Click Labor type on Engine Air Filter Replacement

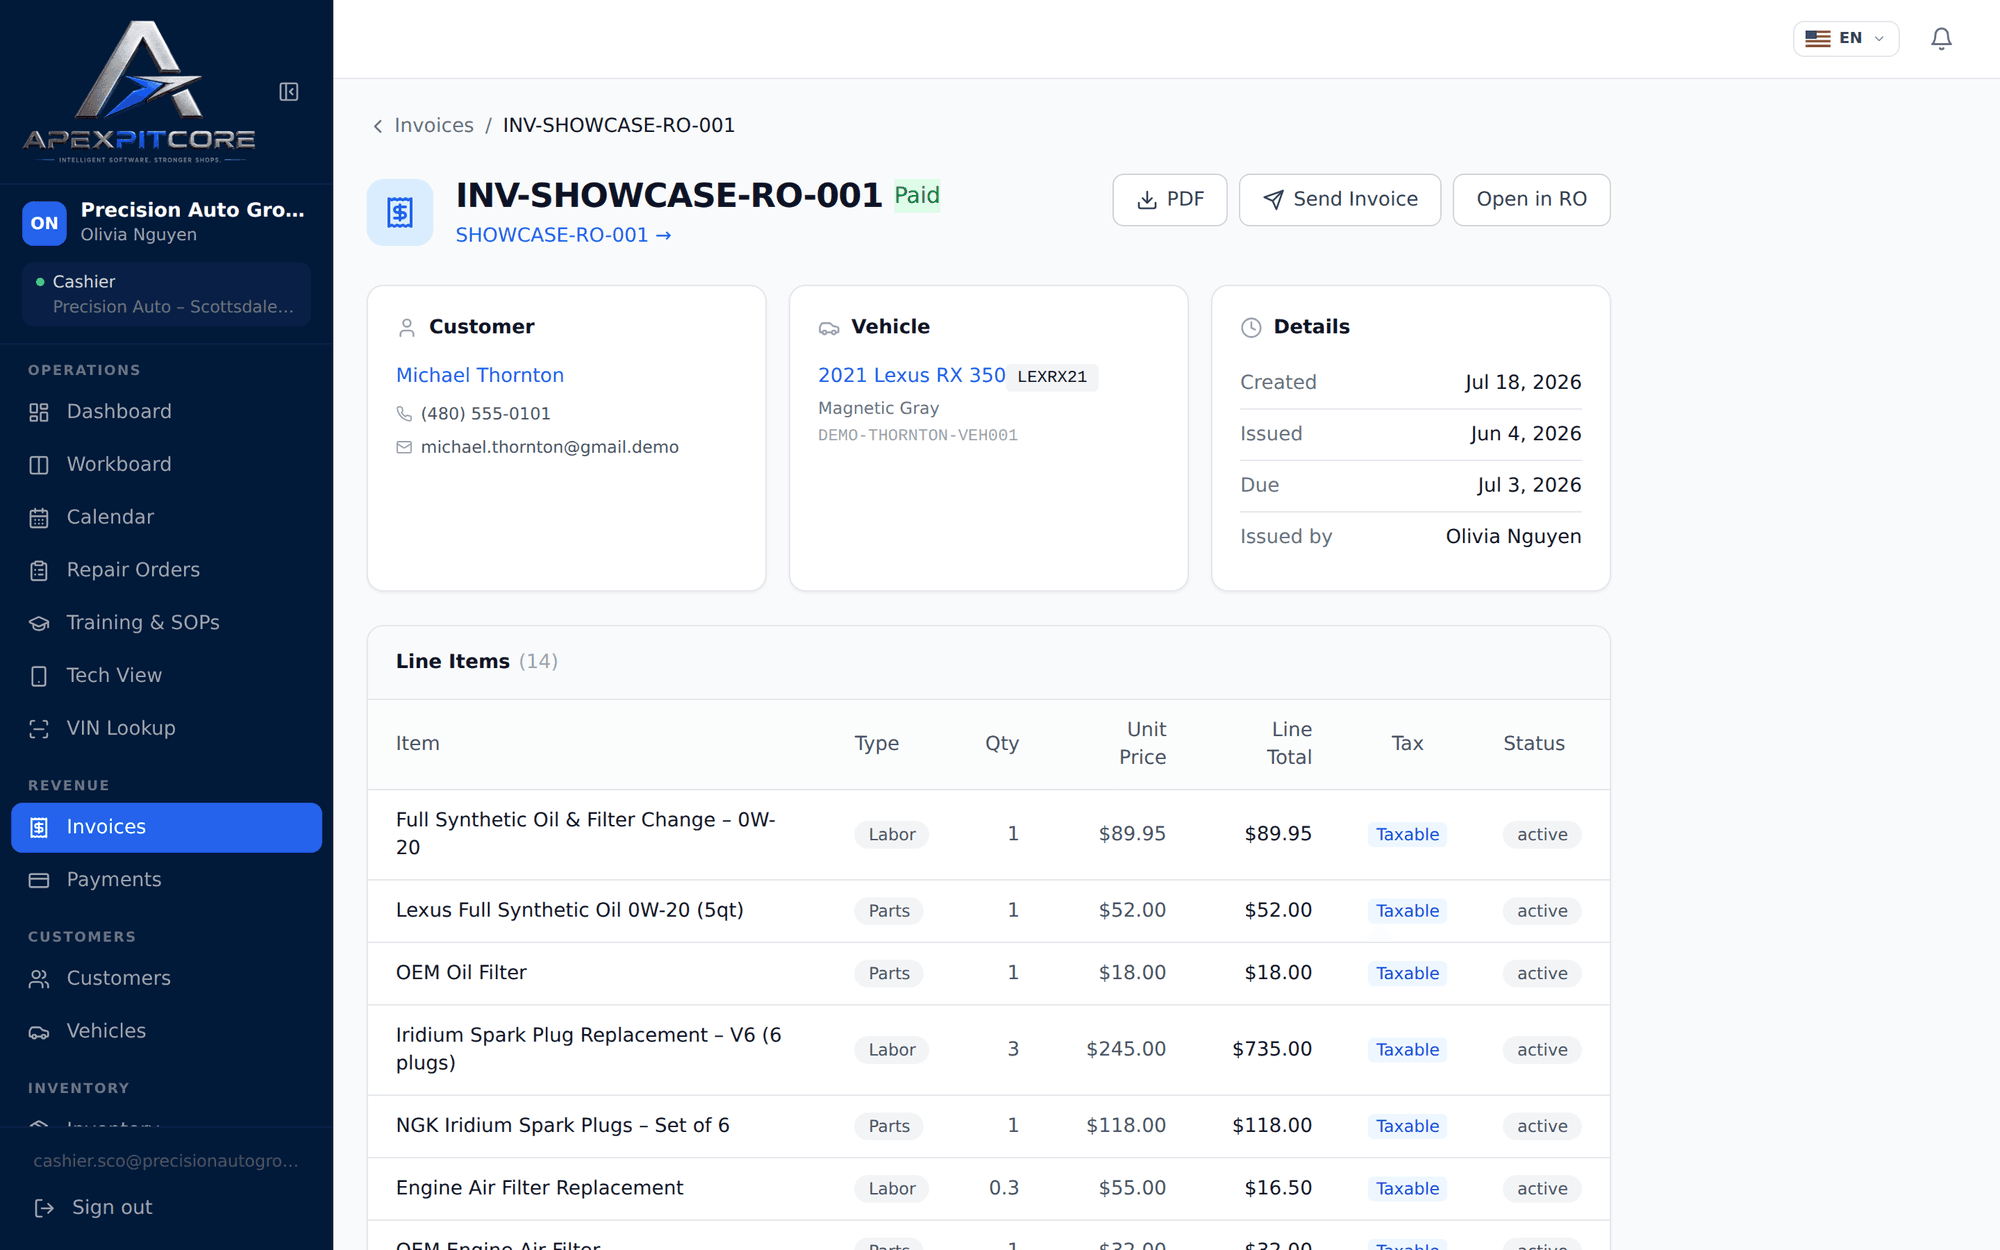coord(891,1188)
